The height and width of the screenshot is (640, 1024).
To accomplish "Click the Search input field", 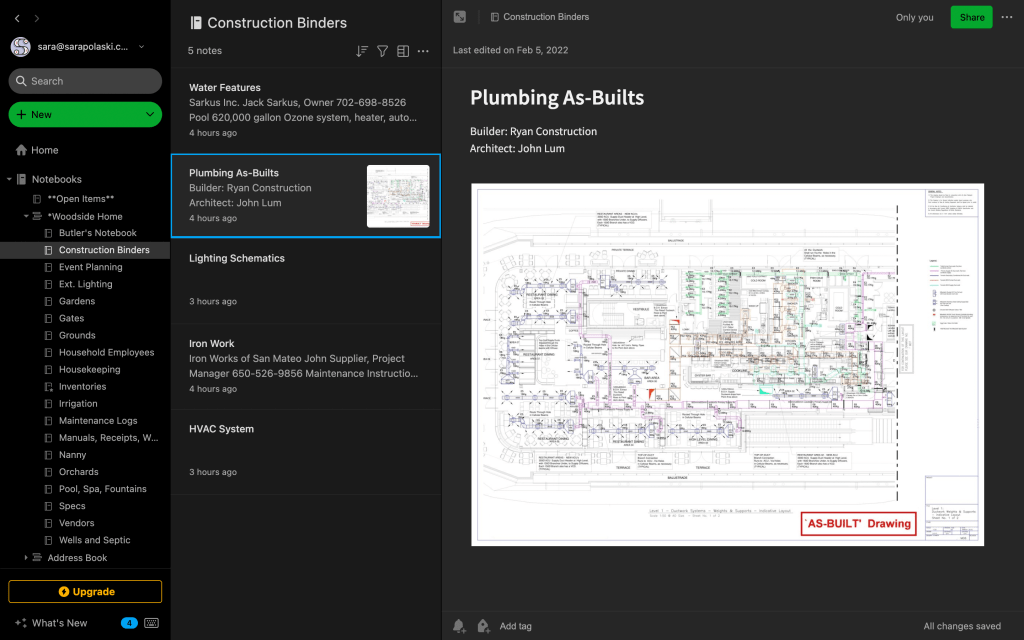I will click(85, 81).
